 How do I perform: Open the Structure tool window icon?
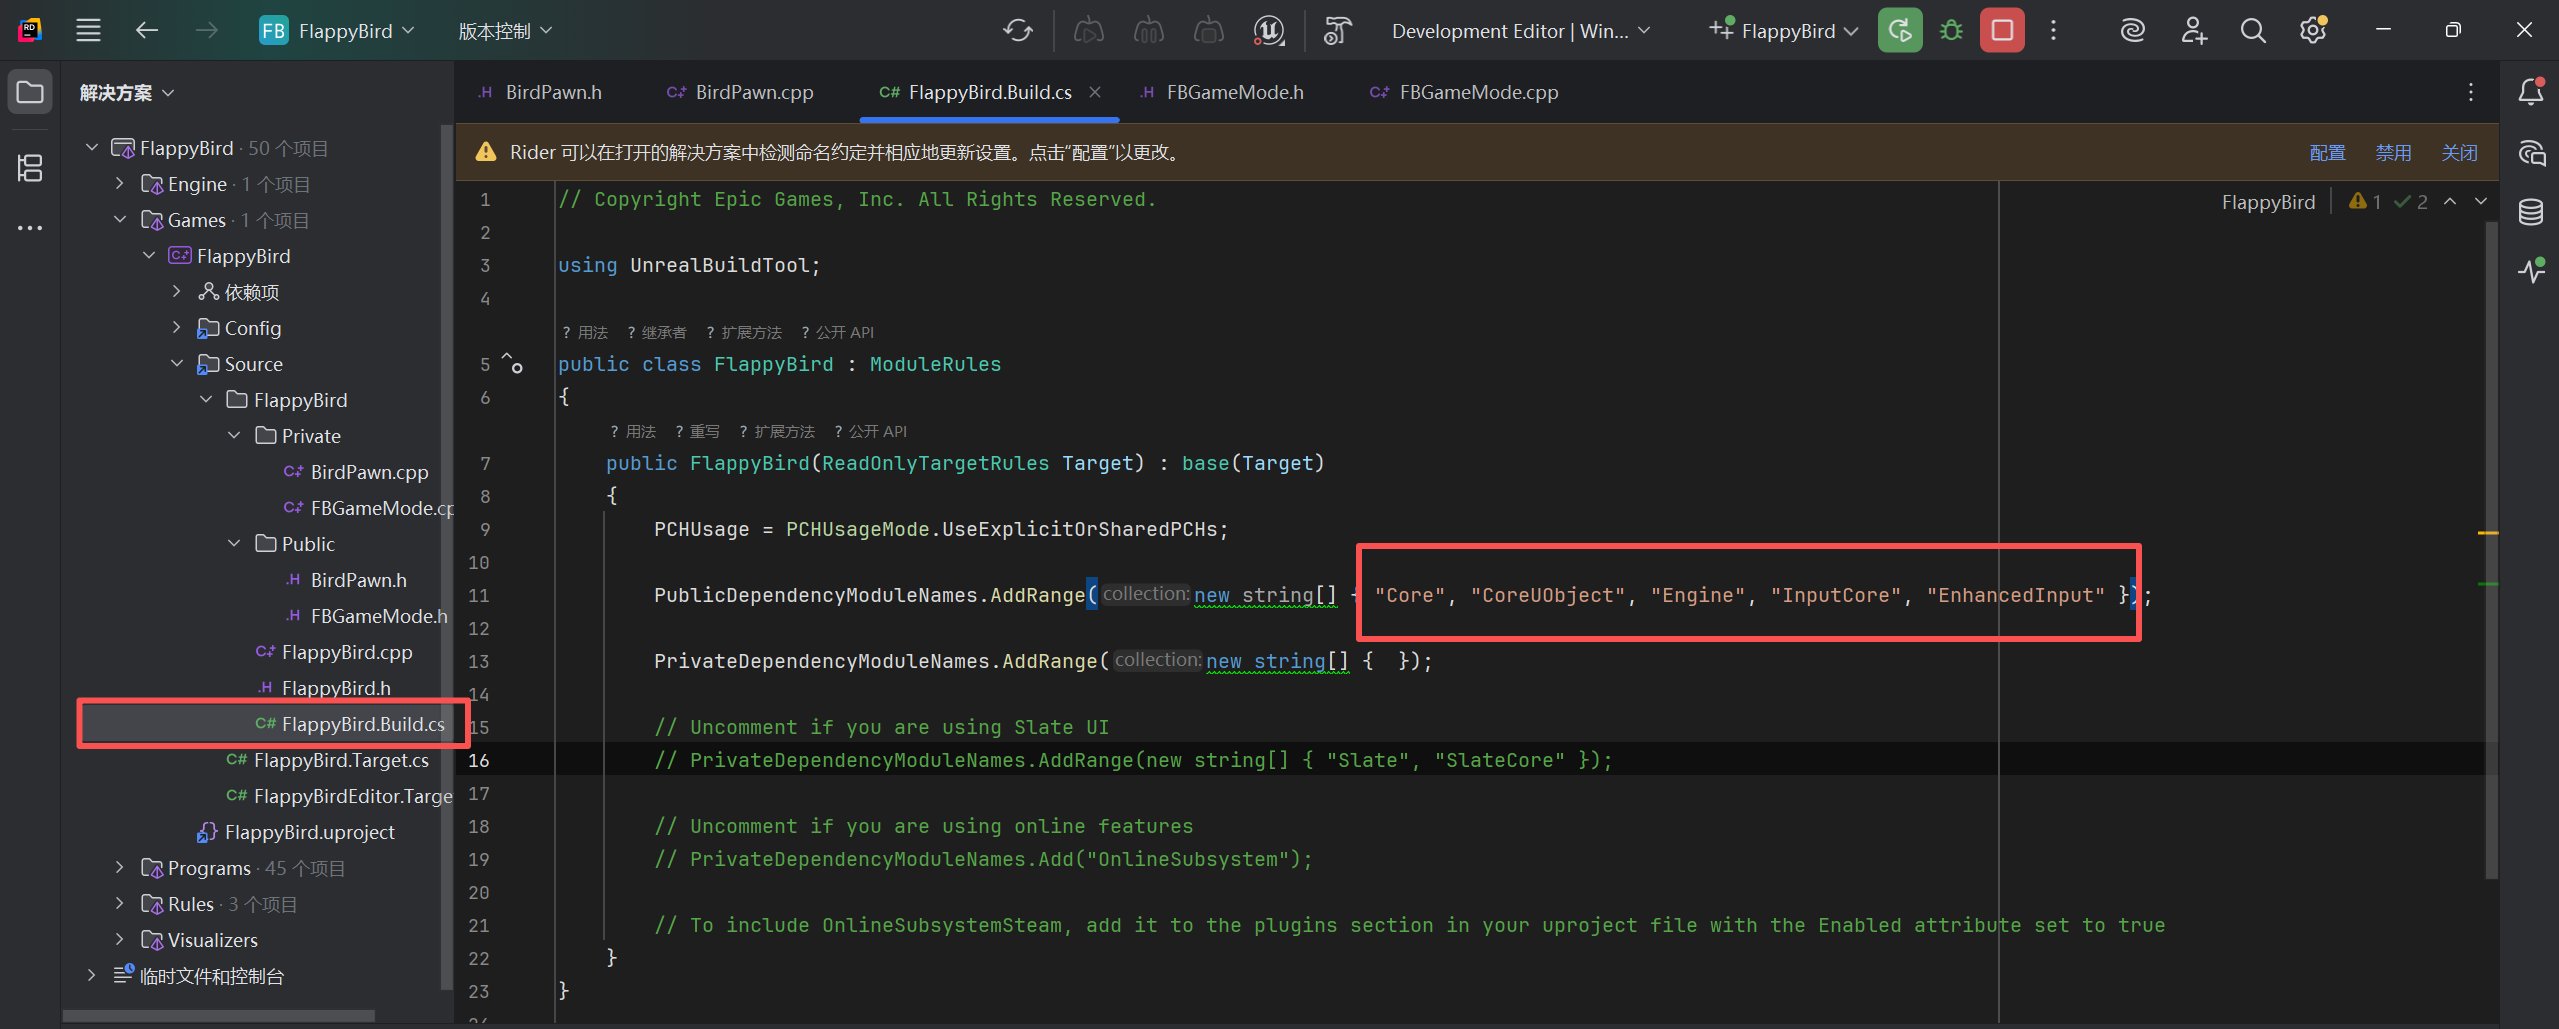(x=30, y=168)
